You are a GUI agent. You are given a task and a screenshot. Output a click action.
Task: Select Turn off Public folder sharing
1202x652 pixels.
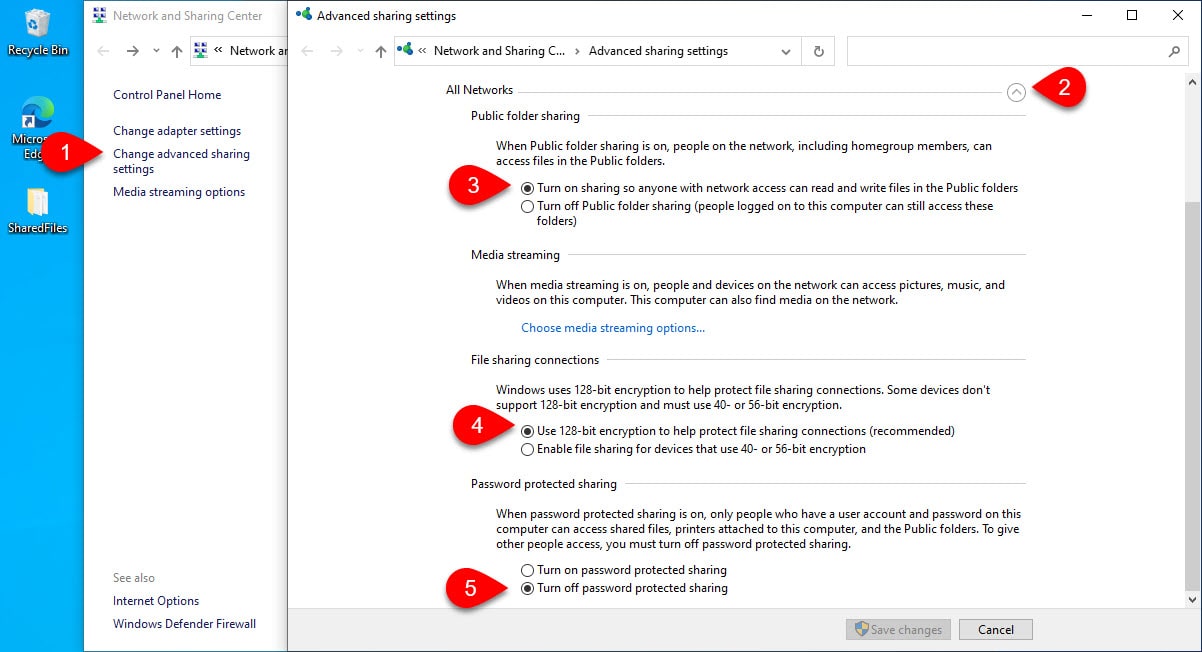click(527, 206)
